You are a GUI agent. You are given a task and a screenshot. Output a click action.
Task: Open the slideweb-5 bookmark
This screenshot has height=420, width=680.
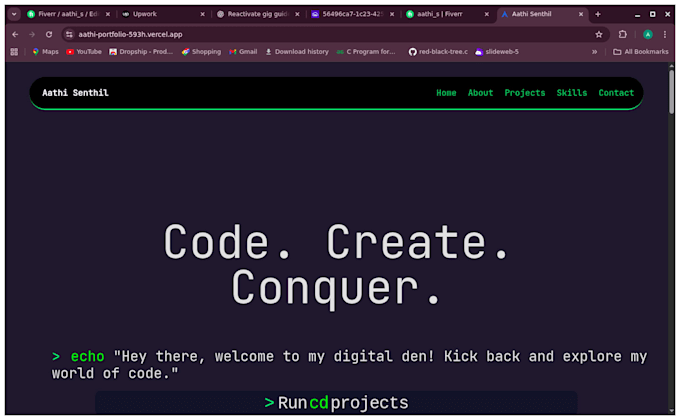[x=497, y=52]
